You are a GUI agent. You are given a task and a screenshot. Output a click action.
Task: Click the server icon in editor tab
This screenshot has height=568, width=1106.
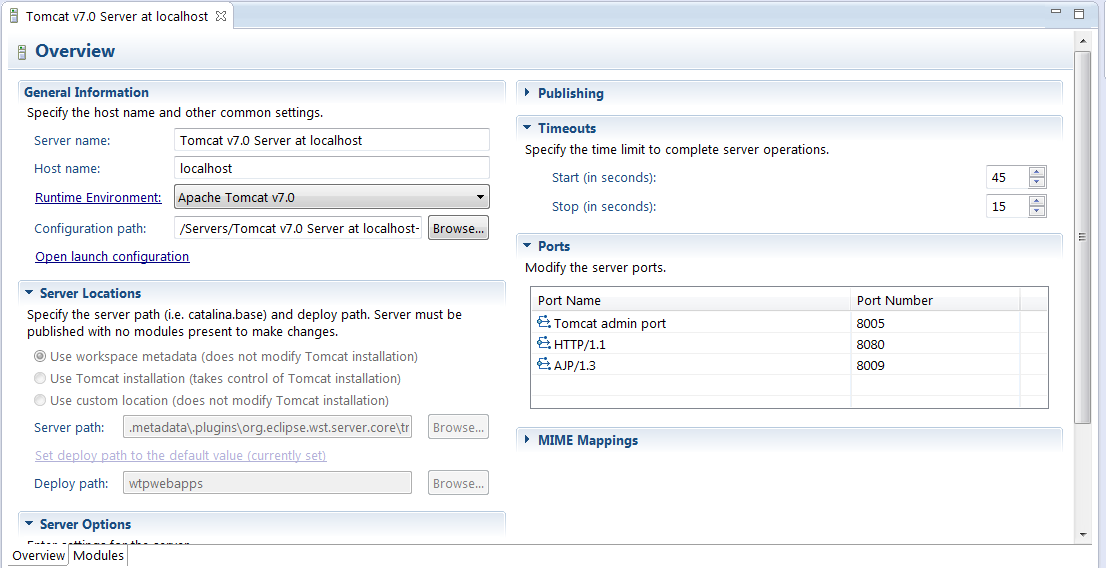13,16
